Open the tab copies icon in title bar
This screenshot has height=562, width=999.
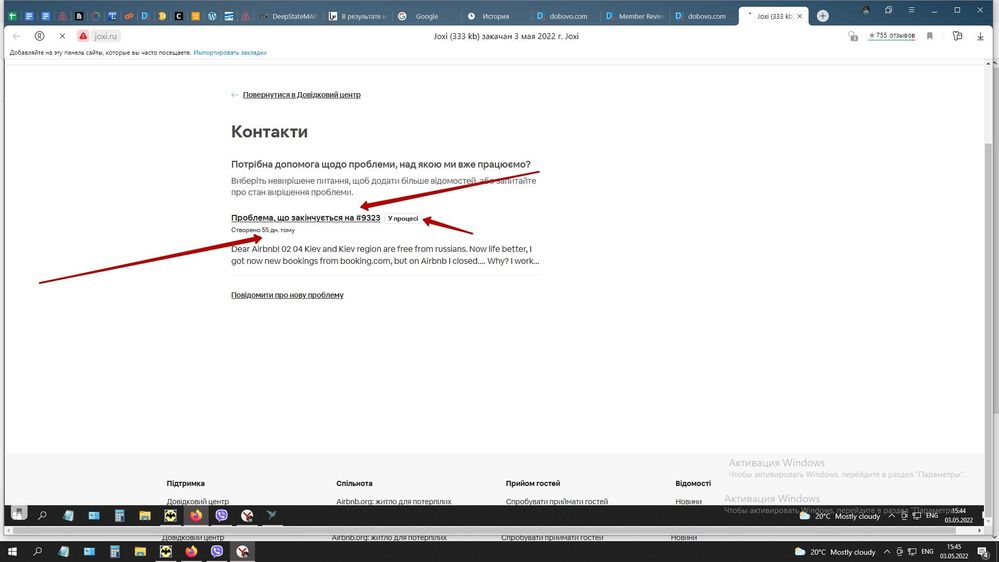pyautogui.click(x=887, y=10)
